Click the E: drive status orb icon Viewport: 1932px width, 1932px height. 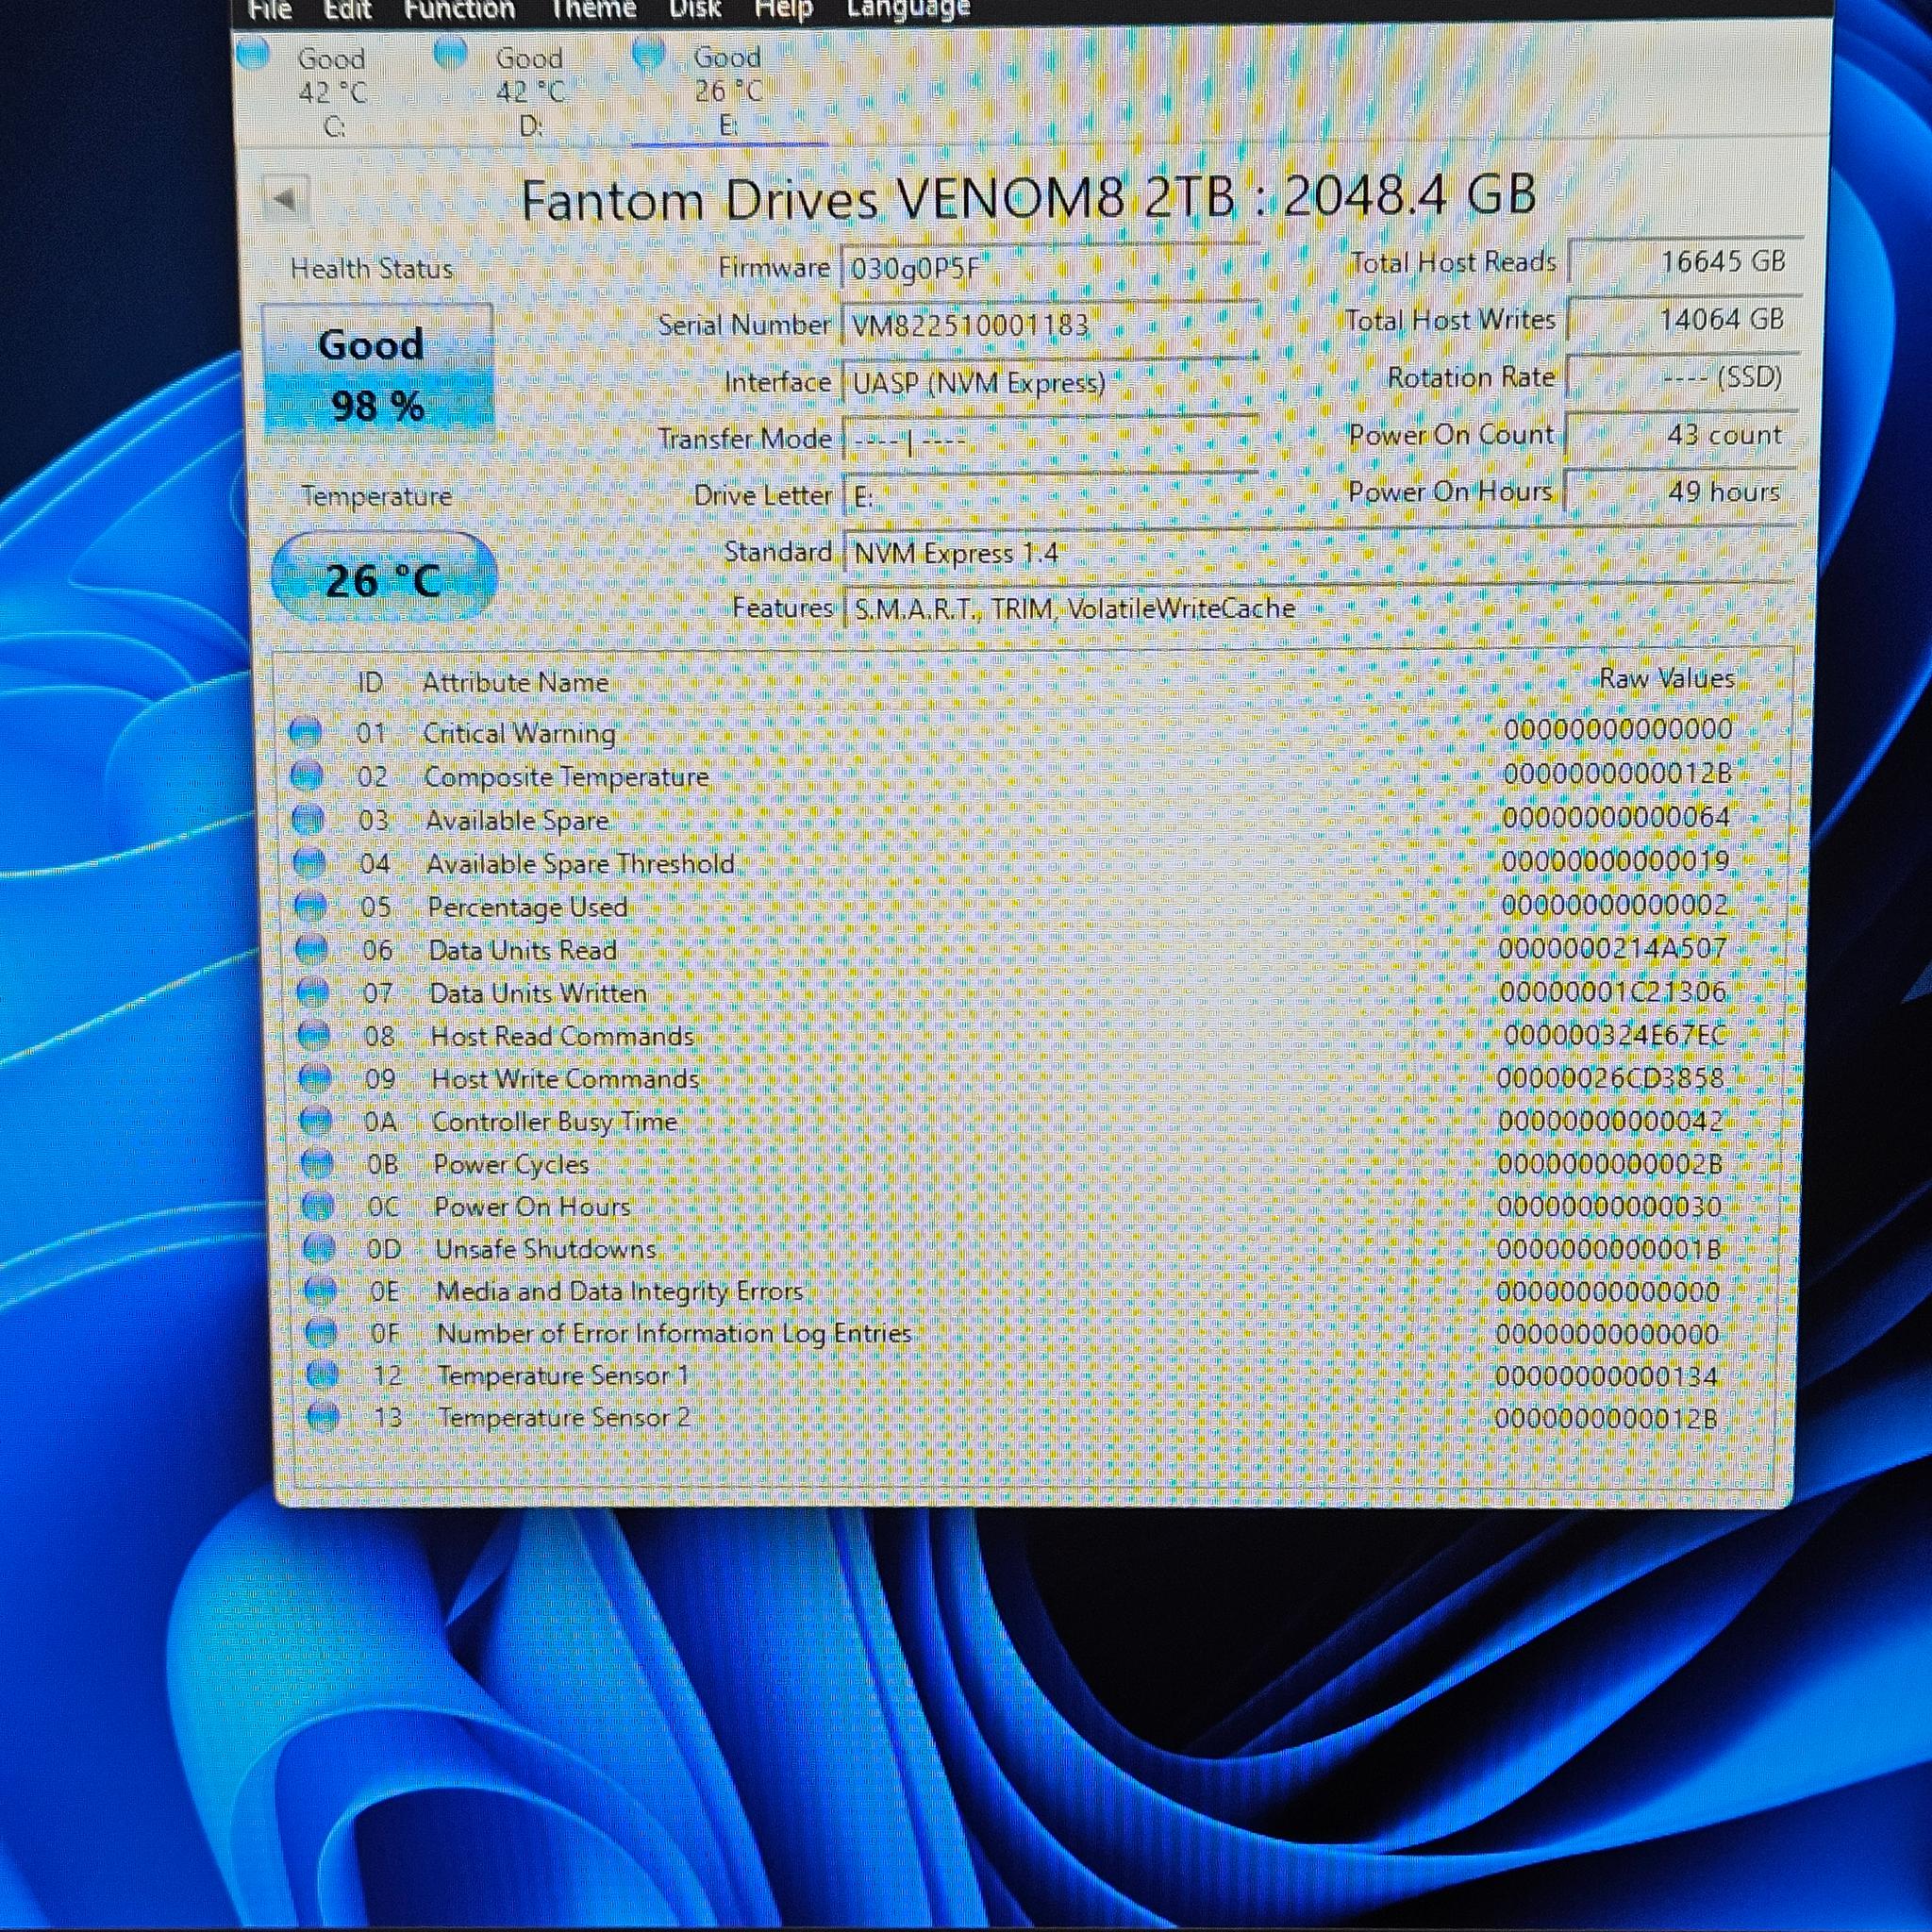(649, 53)
